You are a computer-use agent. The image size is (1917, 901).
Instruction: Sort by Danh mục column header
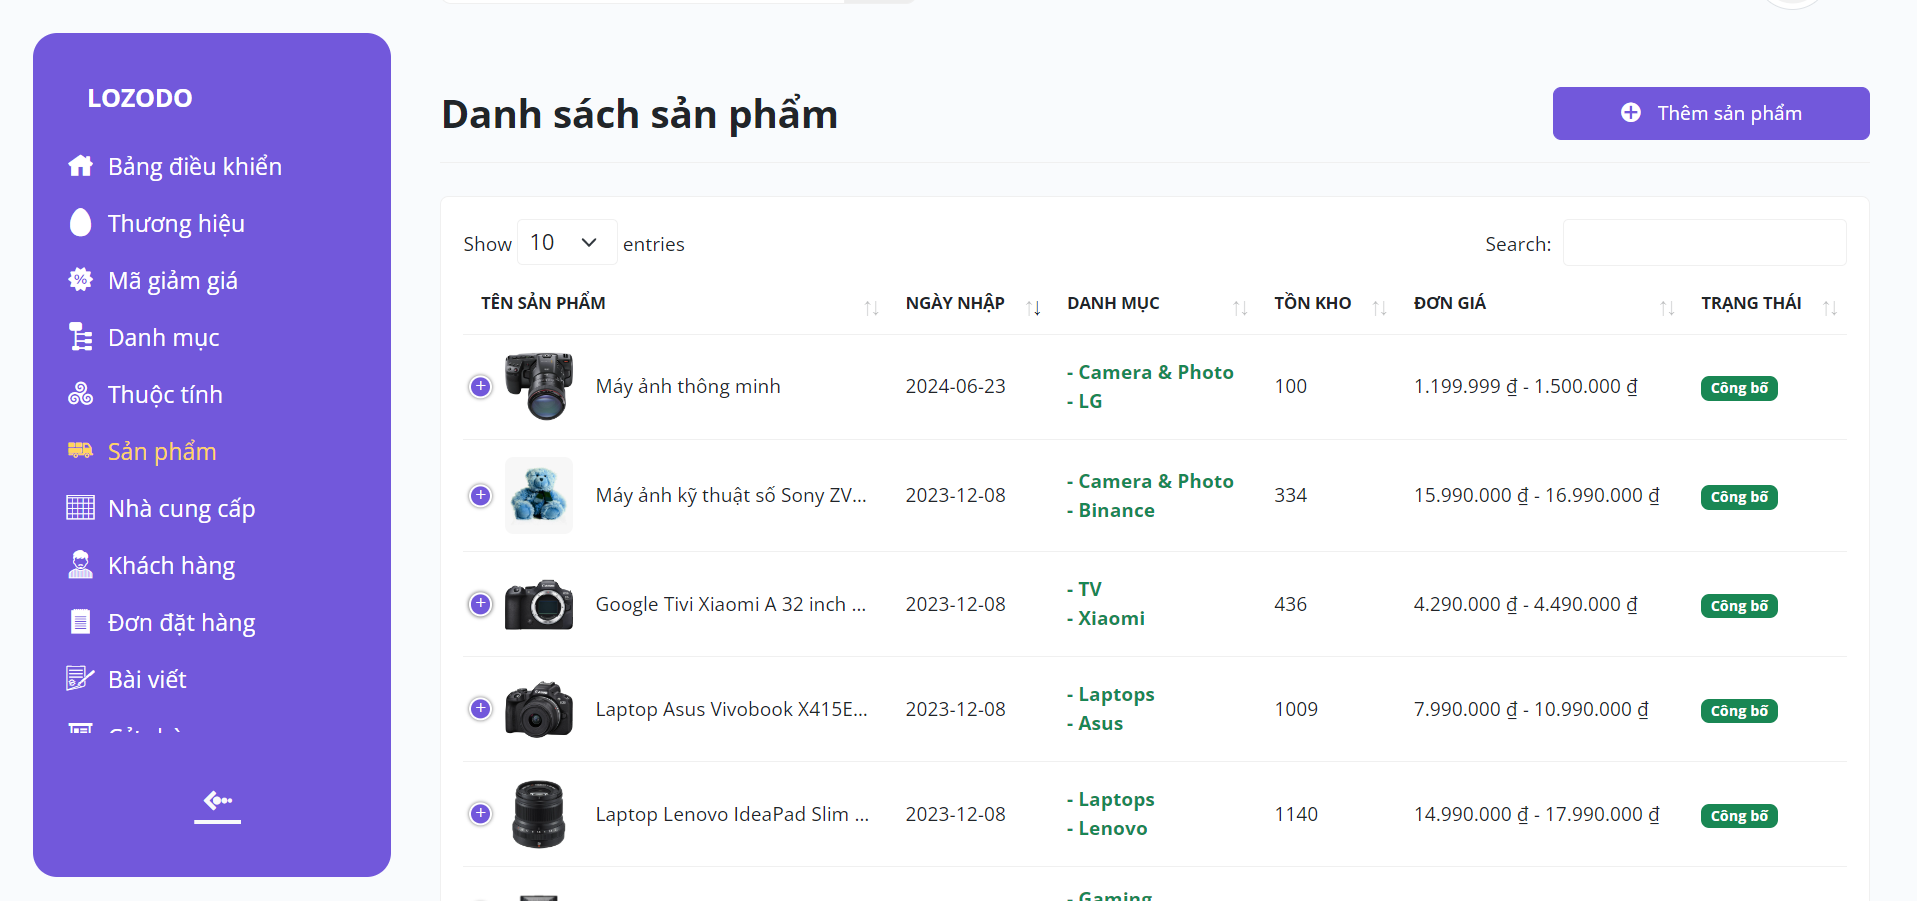click(x=1155, y=304)
